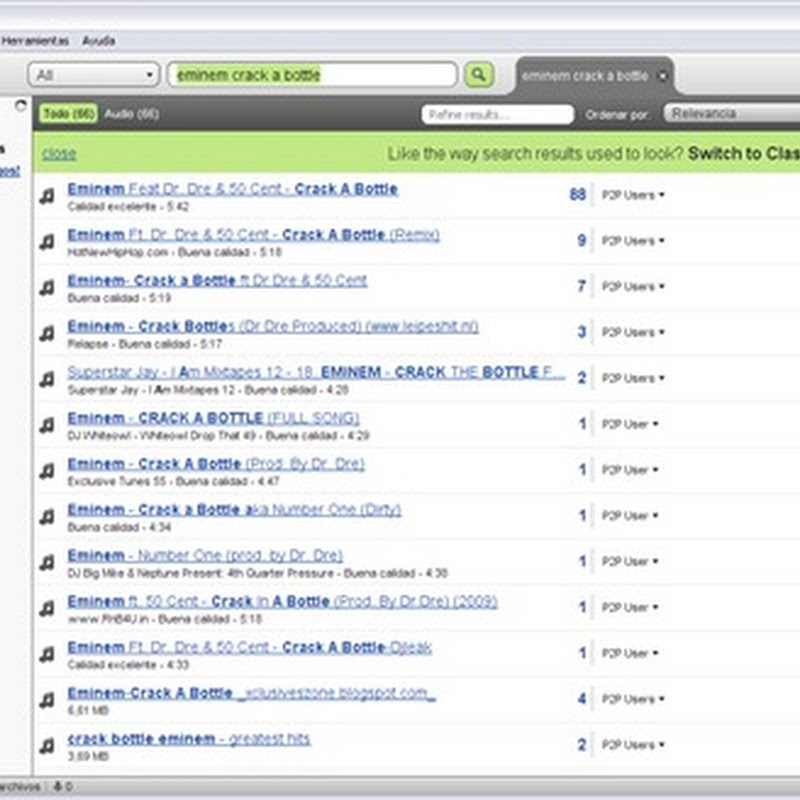800x800 pixels.
Task: Click the 'close' link in green banner
Action: (x=59, y=153)
